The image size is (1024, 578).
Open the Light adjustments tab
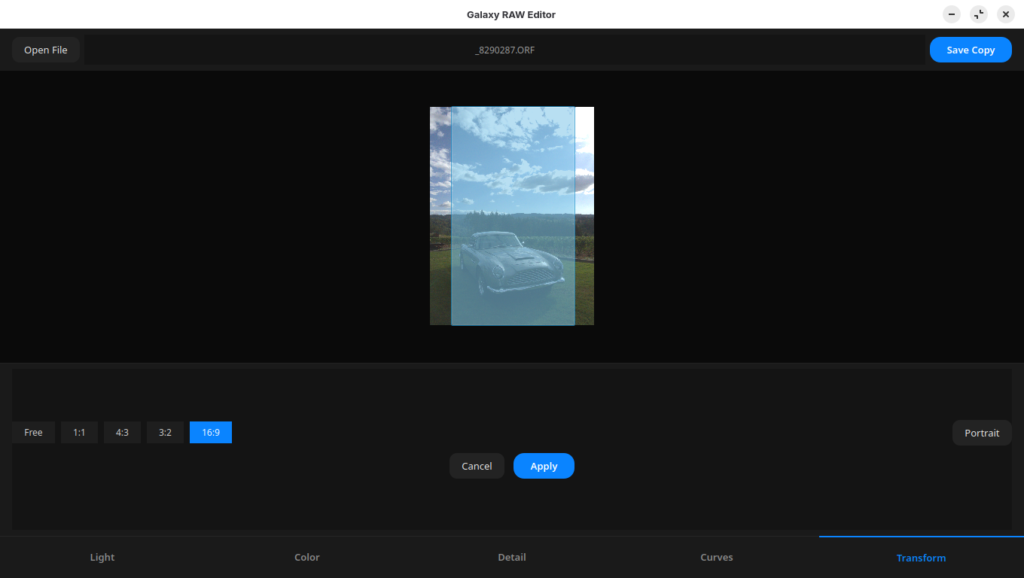pyautogui.click(x=102, y=557)
